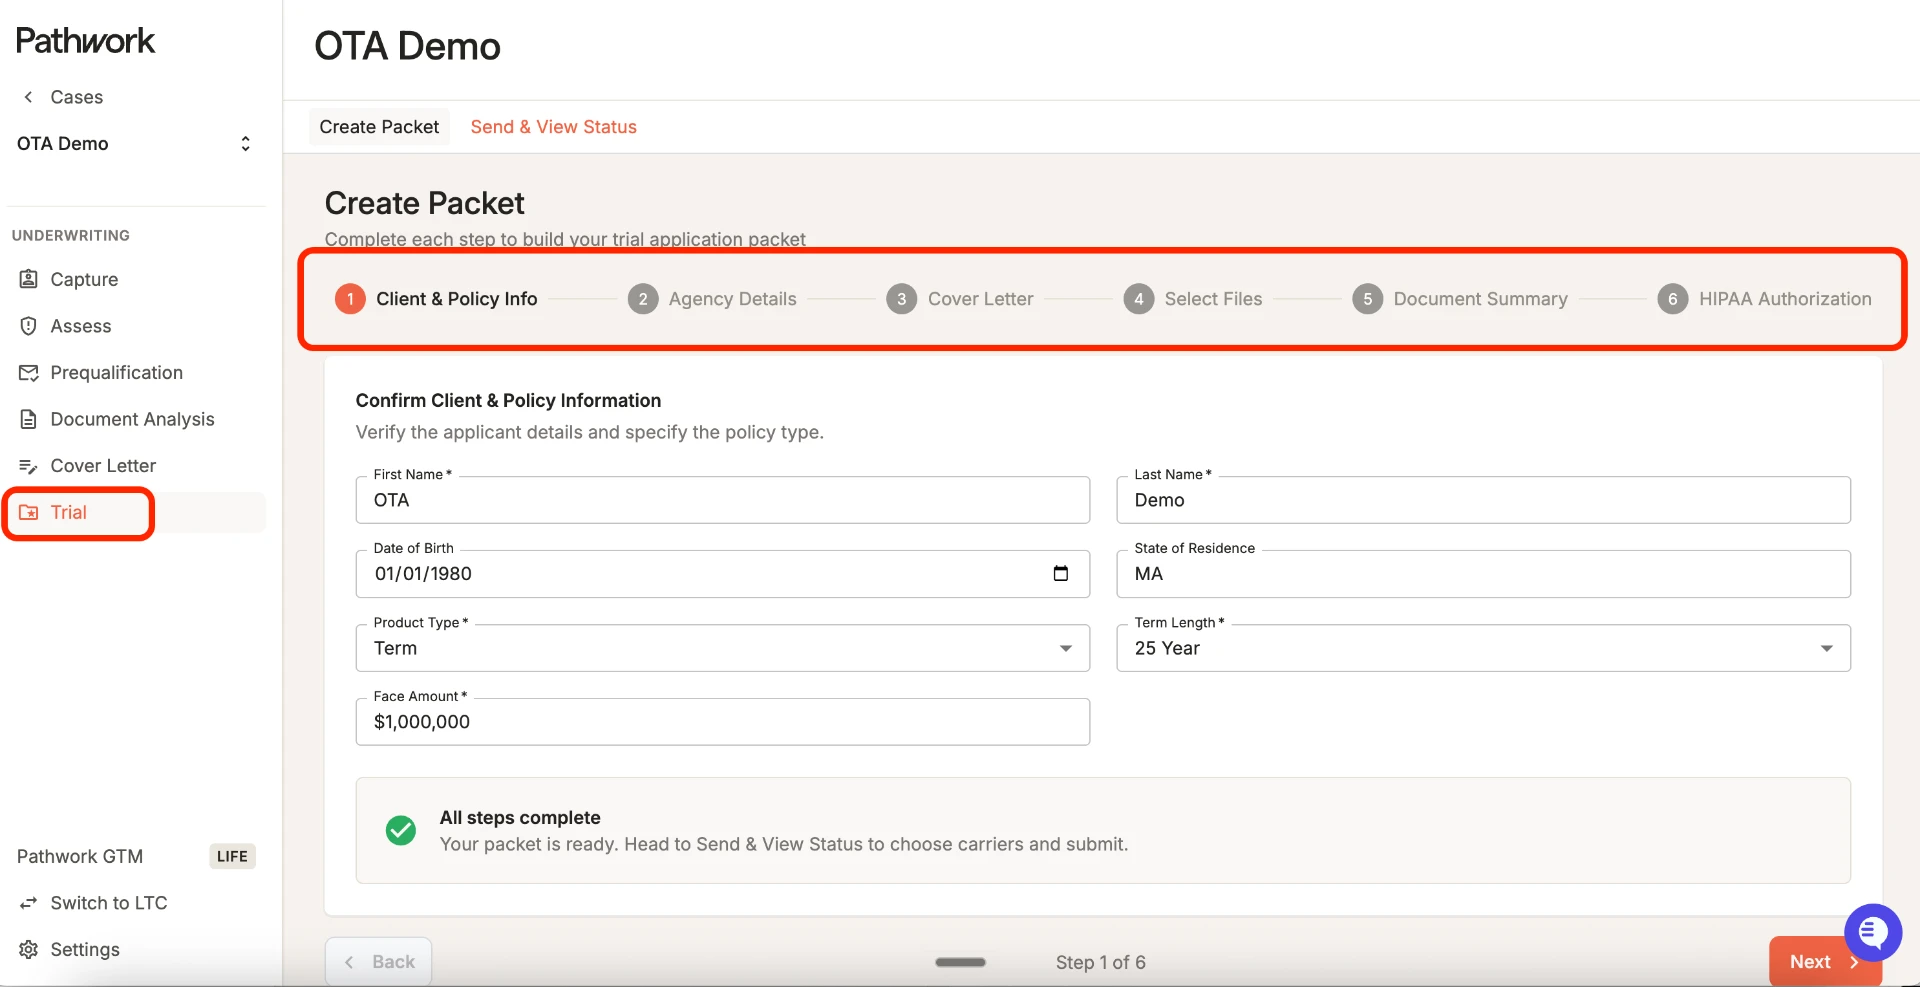Go to step 6 HIPAA Authorization
Image resolution: width=1920 pixels, height=987 pixels.
point(1764,299)
